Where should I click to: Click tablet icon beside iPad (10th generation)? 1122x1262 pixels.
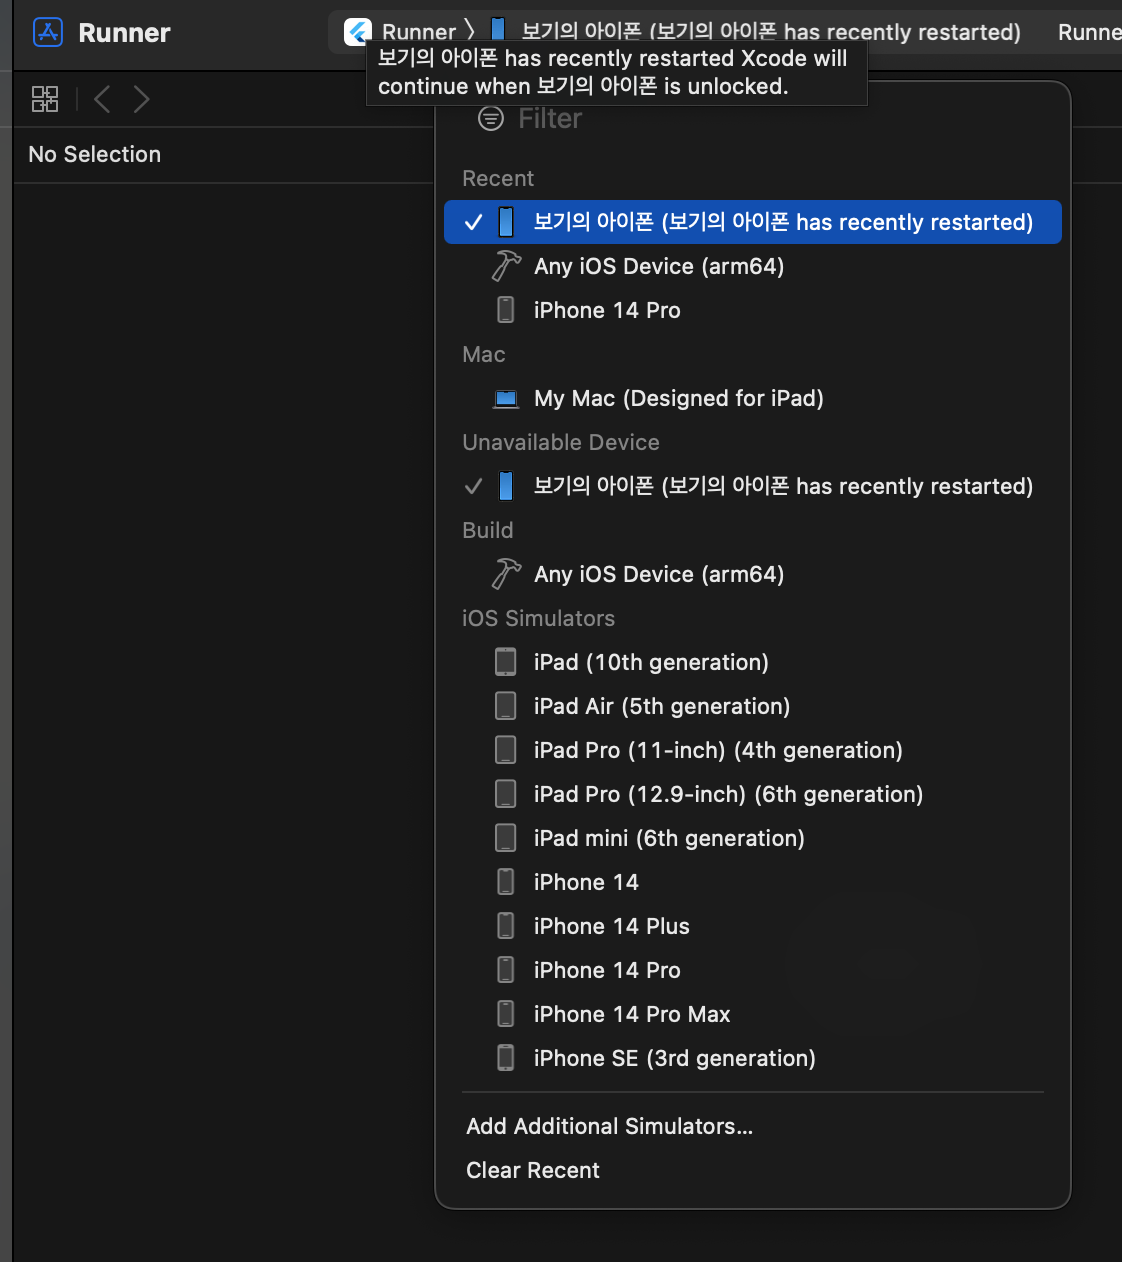pos(506,662)
